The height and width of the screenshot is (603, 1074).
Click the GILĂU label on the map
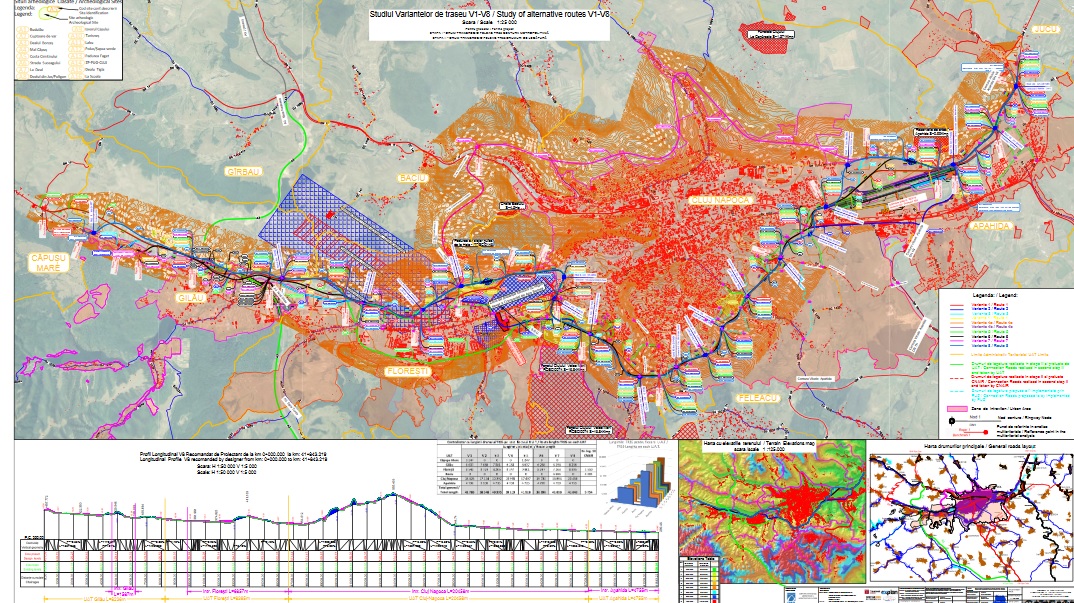point(190,298)
